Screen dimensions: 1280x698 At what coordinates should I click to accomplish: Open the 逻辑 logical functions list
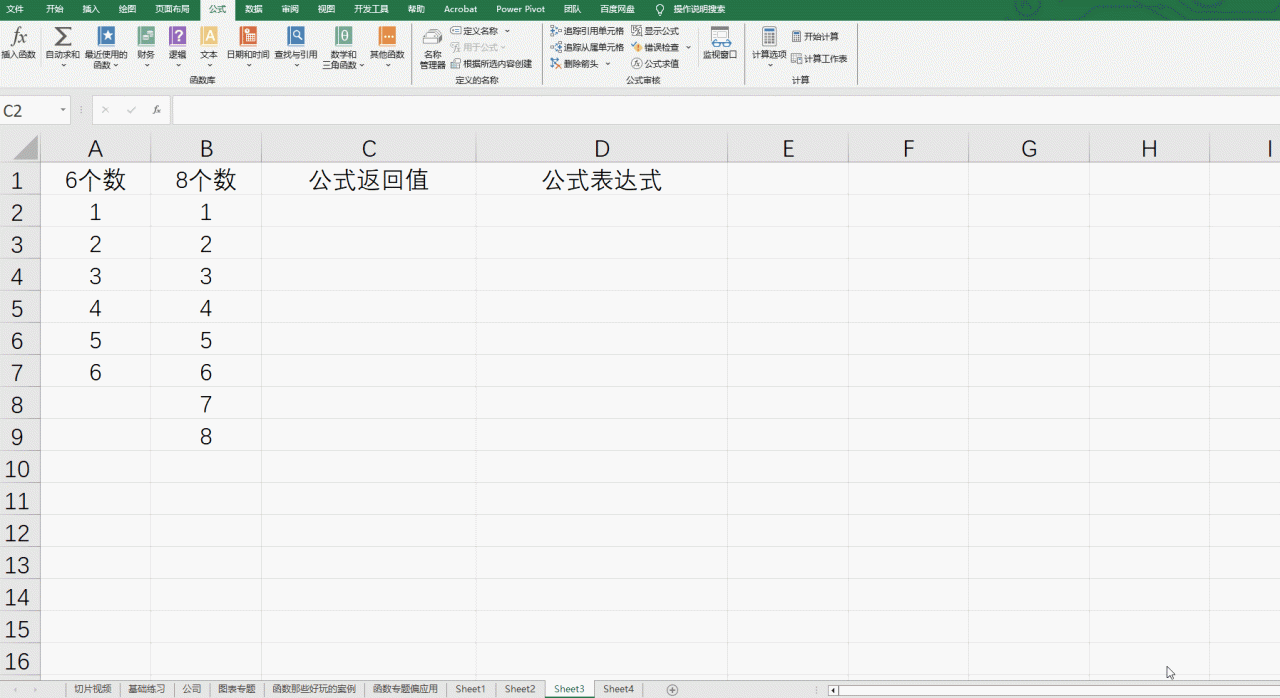tap(177, 47)
